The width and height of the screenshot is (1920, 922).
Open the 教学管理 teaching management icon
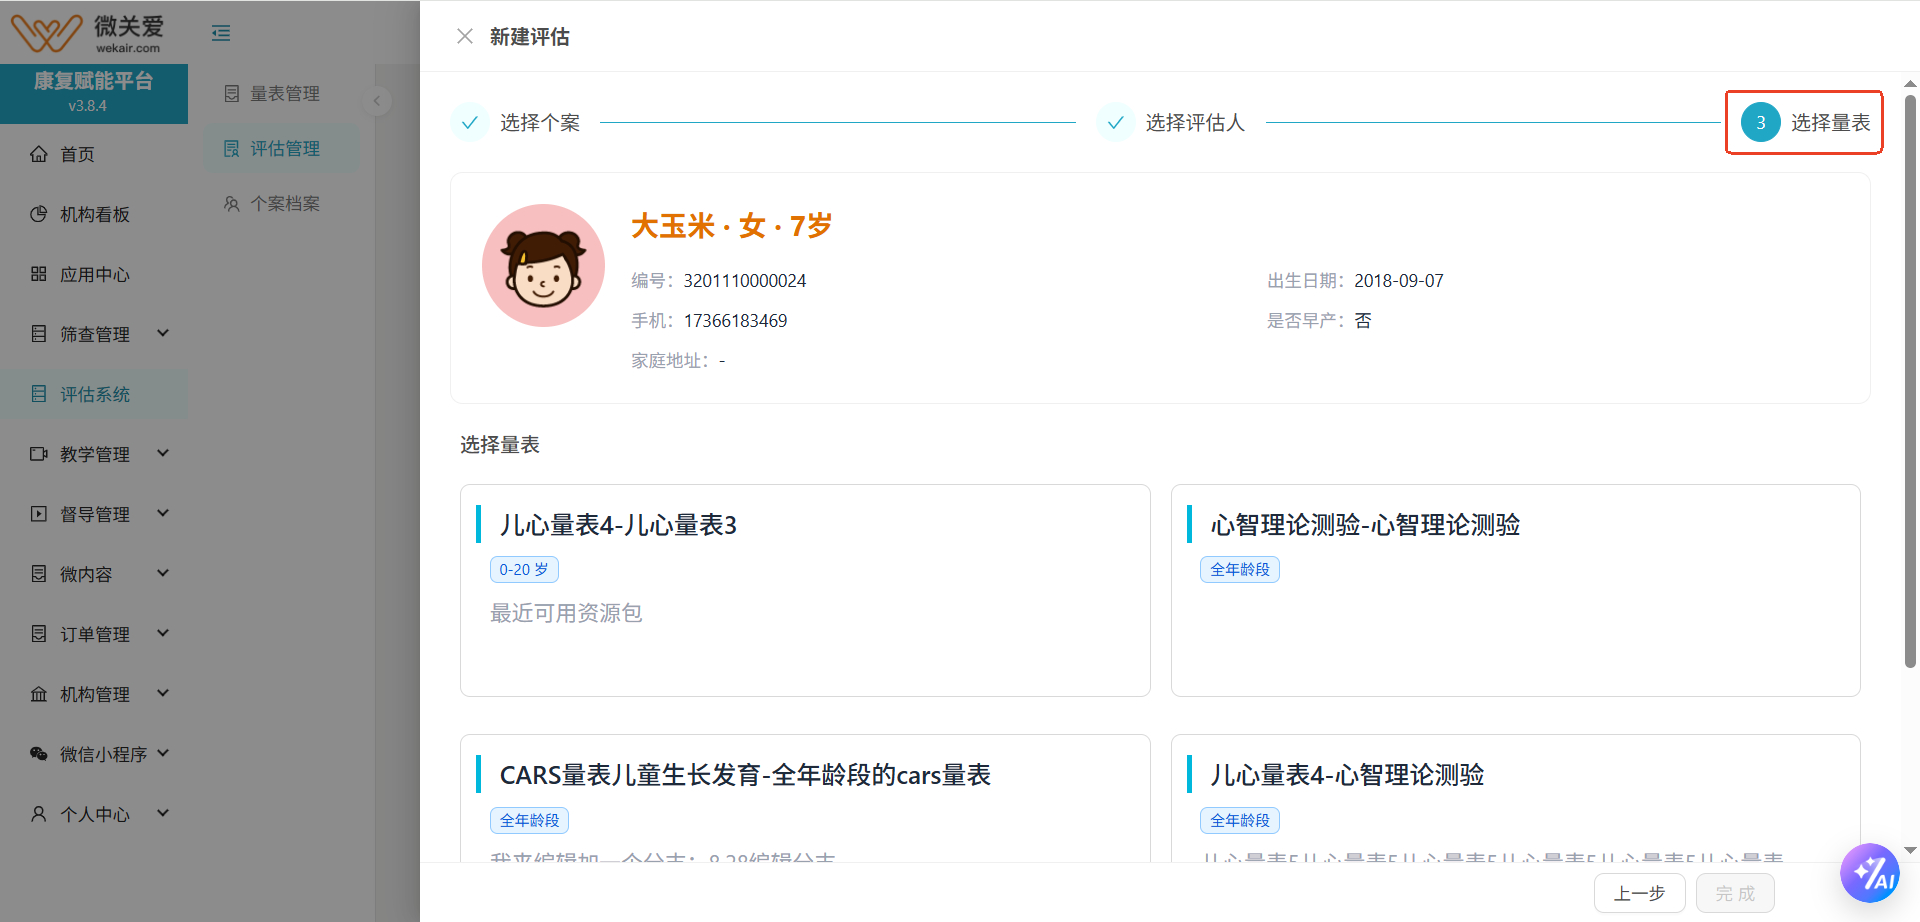38,453
